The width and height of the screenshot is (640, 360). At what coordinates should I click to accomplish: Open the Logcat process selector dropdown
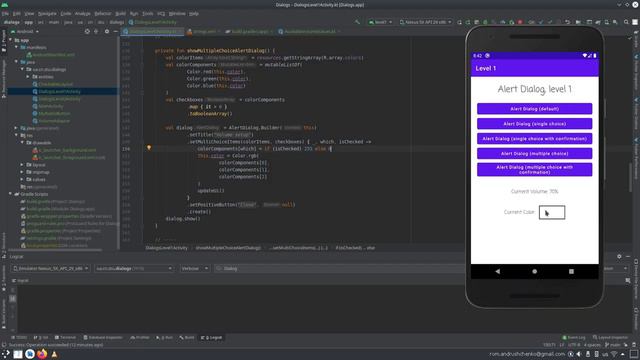click(134, 268)
